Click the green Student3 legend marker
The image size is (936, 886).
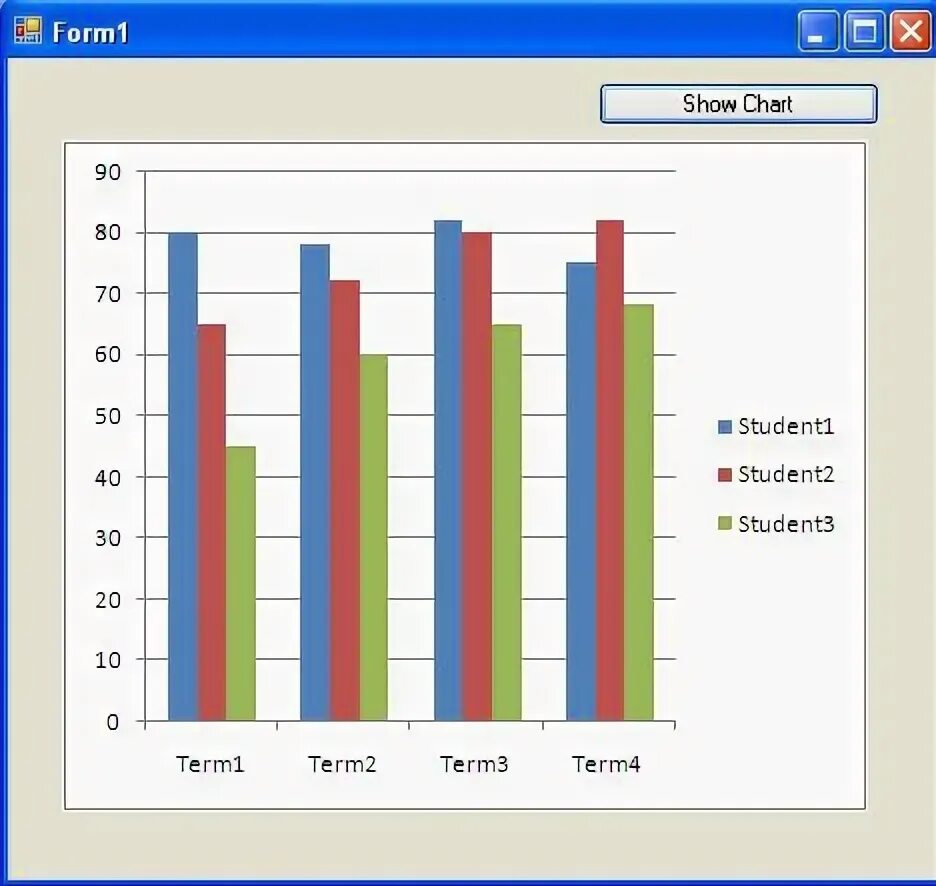pos(725,524)
